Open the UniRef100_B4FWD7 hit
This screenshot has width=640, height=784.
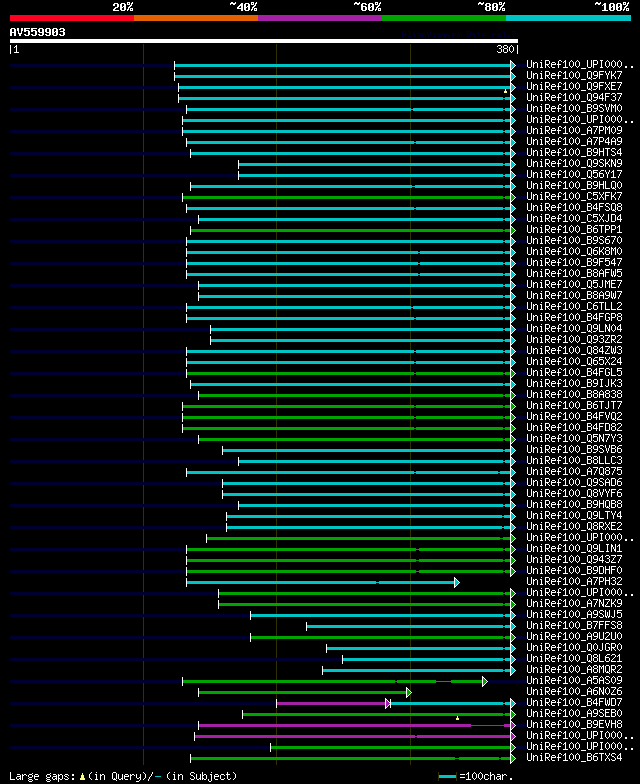[574, 702]
